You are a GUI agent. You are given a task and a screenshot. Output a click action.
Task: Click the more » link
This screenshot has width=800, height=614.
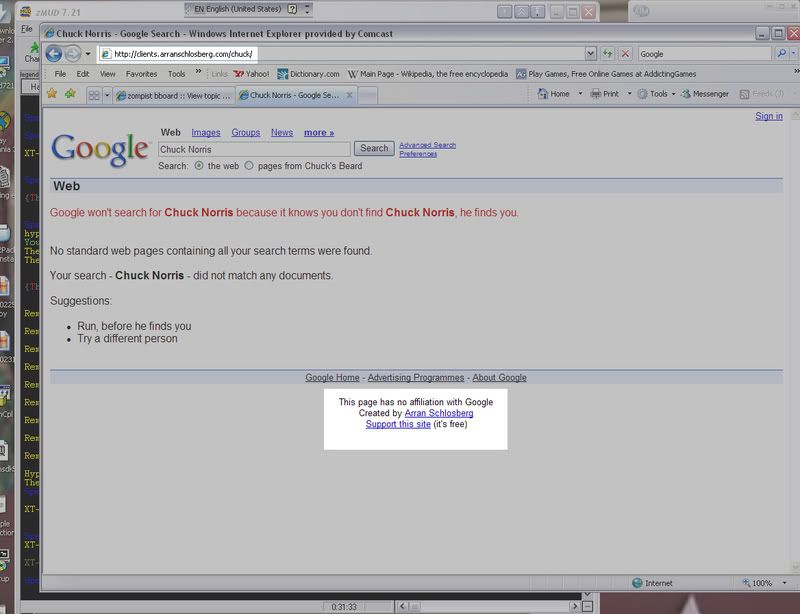[319, 133]
